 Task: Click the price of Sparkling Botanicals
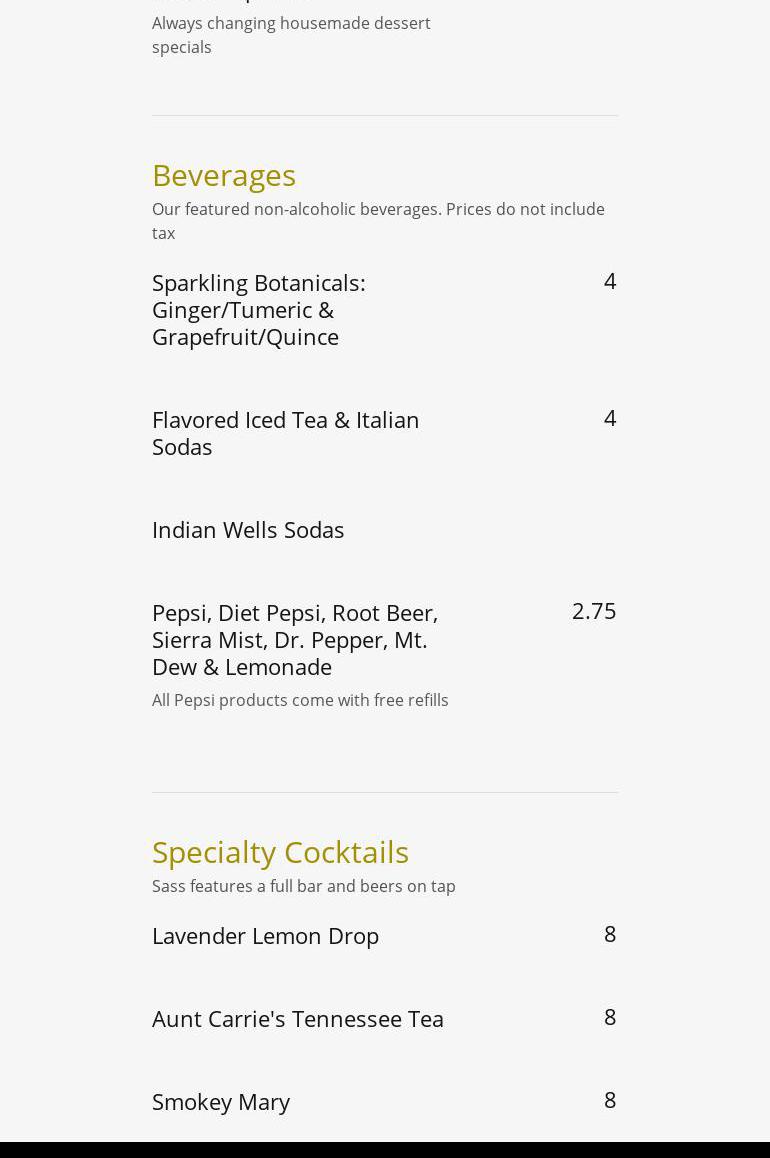[610, 281]
